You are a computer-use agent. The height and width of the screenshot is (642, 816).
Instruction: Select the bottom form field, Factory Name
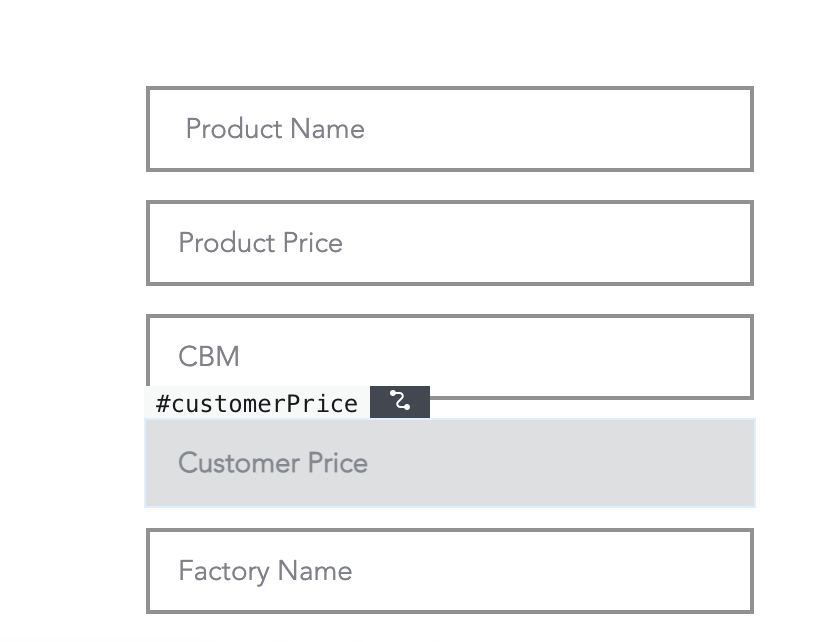(x=450, y=571)
